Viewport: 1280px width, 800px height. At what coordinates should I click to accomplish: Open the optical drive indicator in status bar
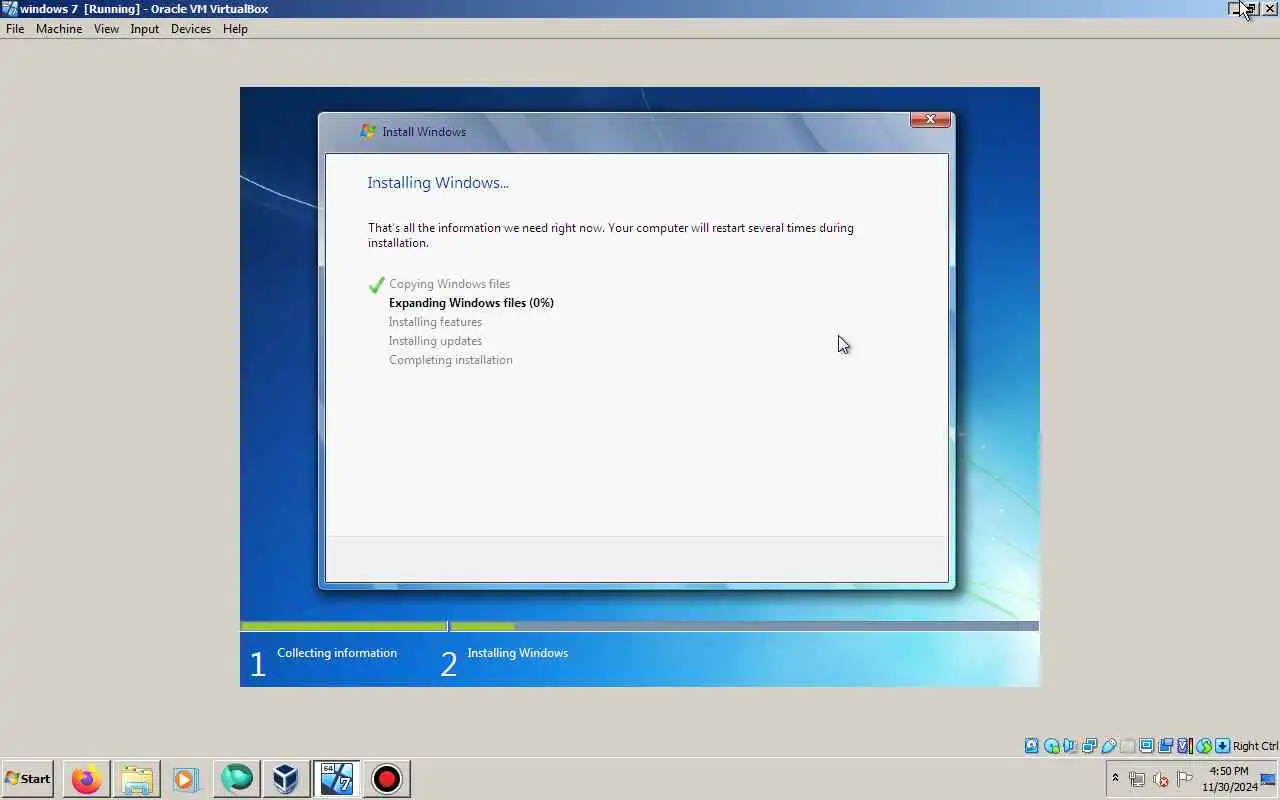coord(1051,745)
